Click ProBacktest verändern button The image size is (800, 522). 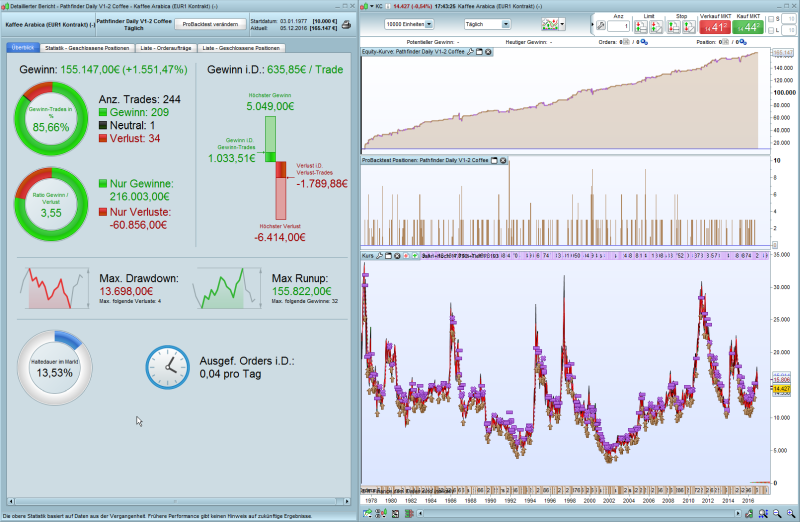point(210,24)
